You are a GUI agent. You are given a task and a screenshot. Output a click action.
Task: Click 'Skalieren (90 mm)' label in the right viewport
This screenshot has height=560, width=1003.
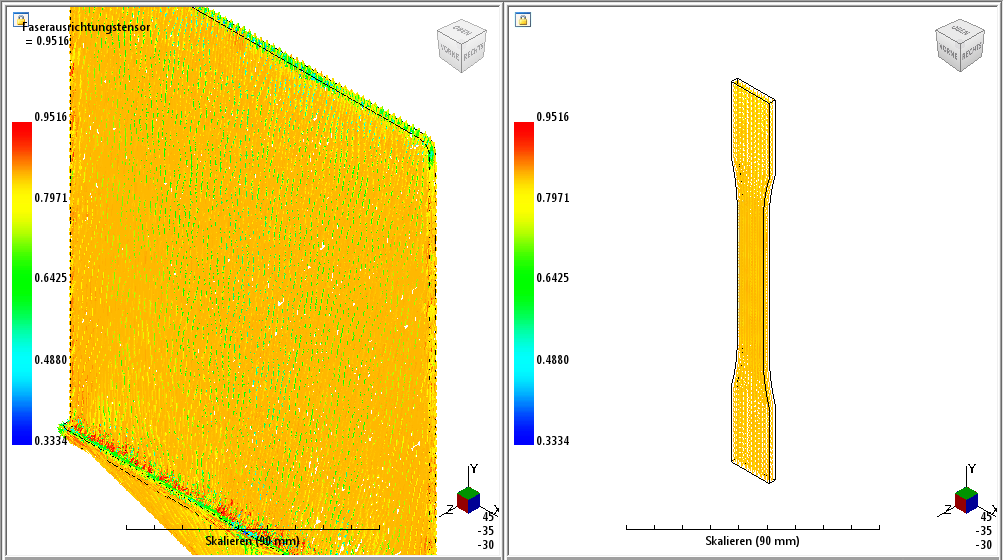click(x=752, y=541)
